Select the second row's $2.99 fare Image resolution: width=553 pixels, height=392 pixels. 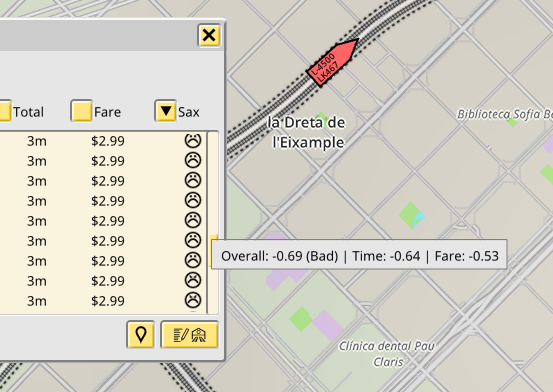[x=108, y=161]
